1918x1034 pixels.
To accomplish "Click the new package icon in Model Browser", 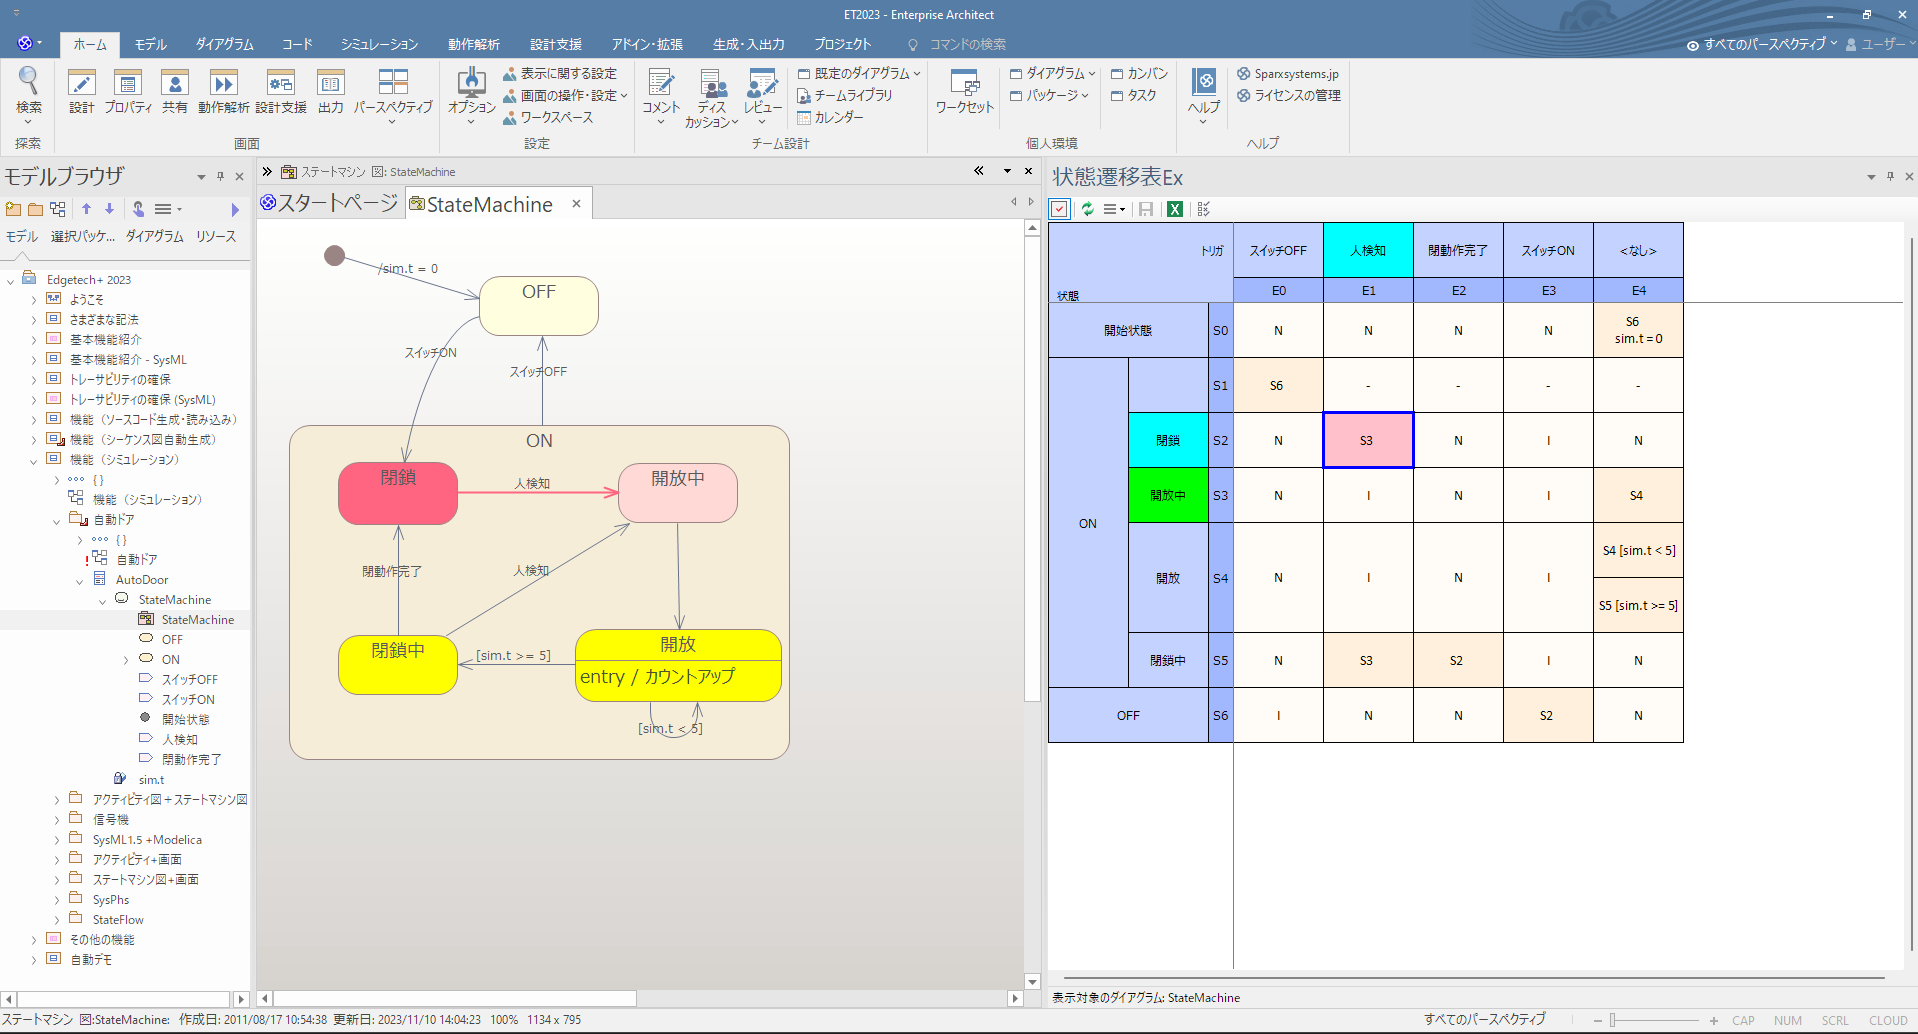I will 13,209.
